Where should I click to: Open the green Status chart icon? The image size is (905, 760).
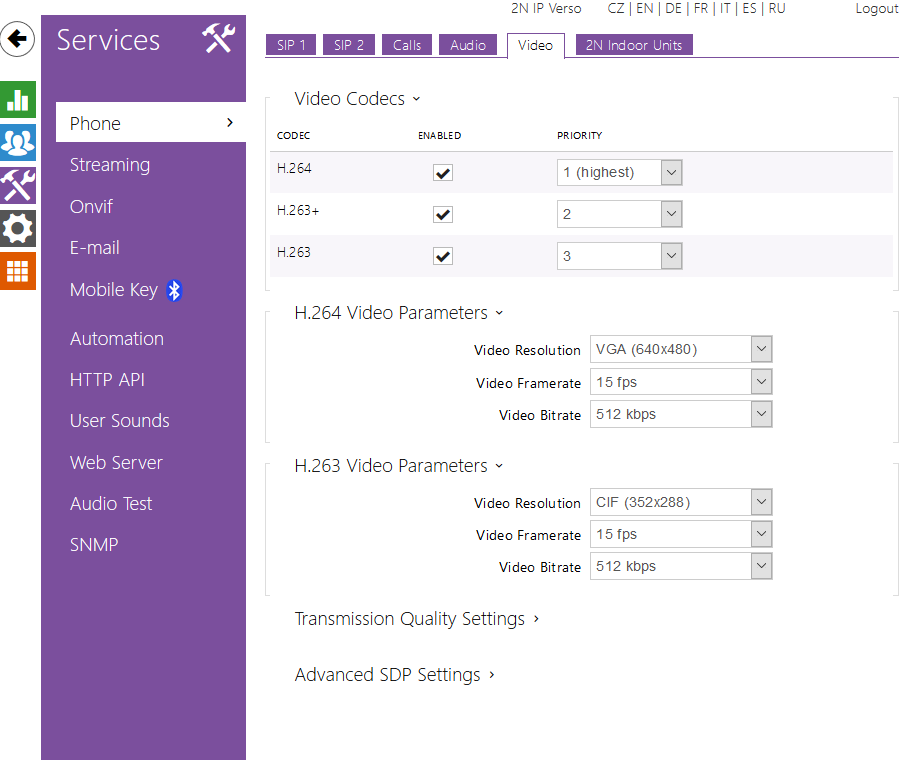[x=18, y=100]
